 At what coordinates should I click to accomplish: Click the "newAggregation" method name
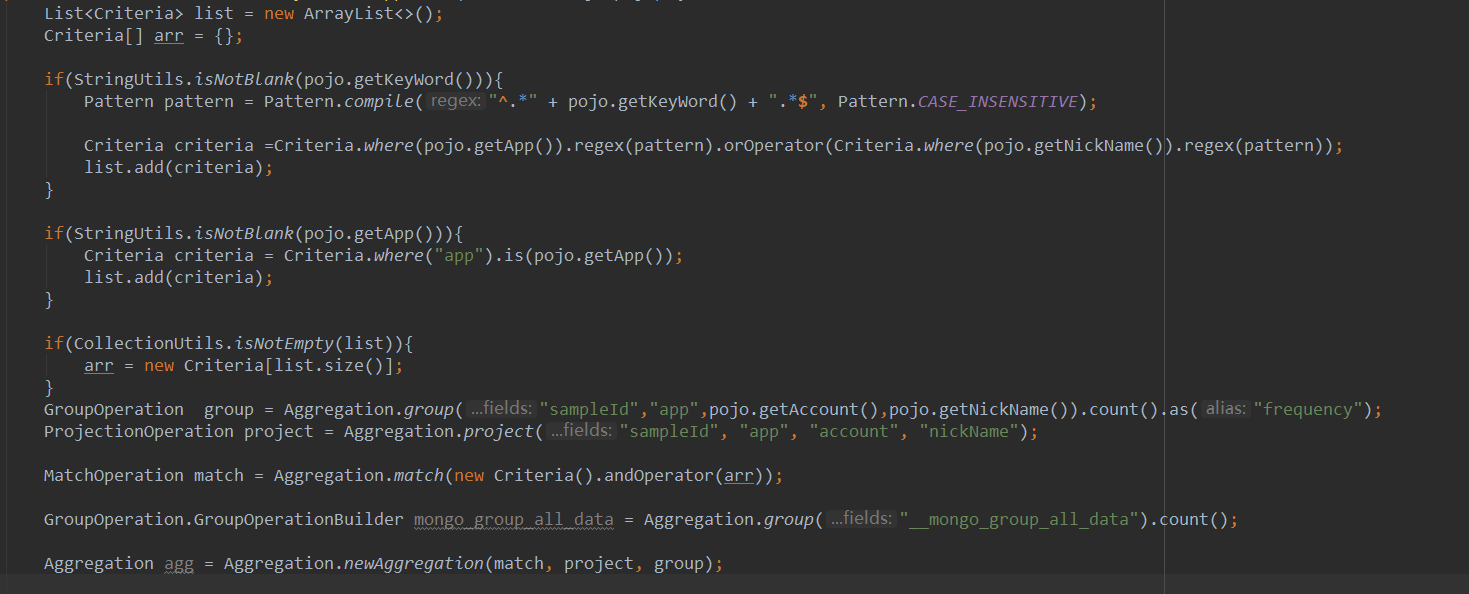[x=413, y=563]
